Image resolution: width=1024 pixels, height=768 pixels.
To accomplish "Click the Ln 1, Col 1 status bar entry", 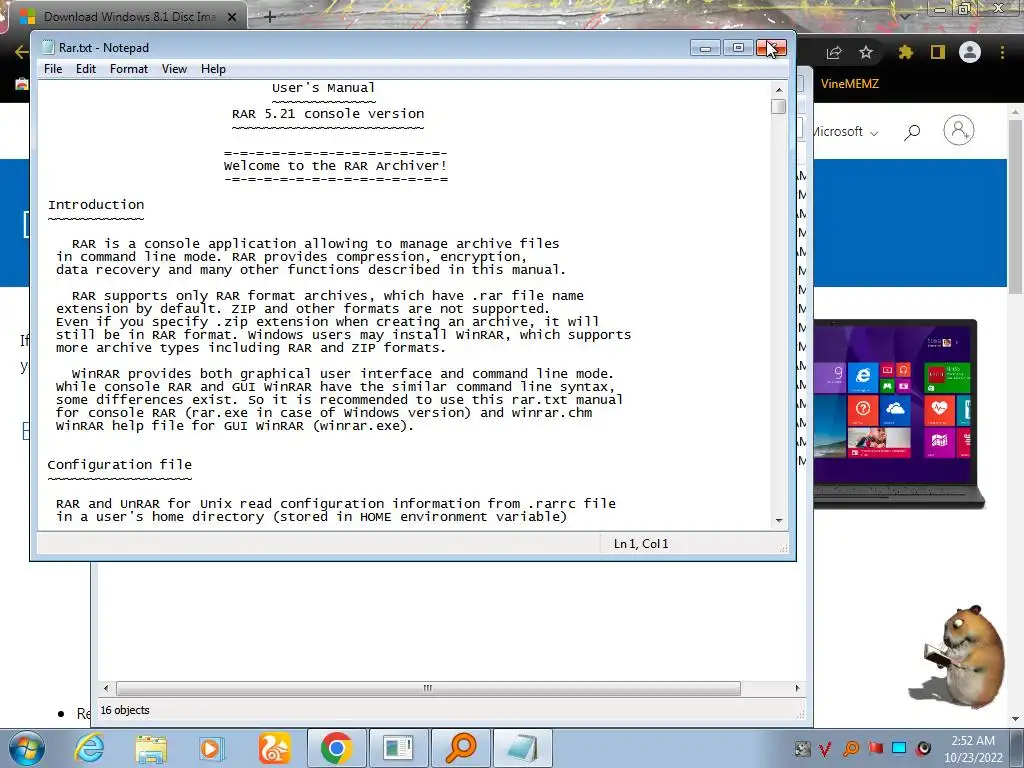I will [x=641, y=543].
